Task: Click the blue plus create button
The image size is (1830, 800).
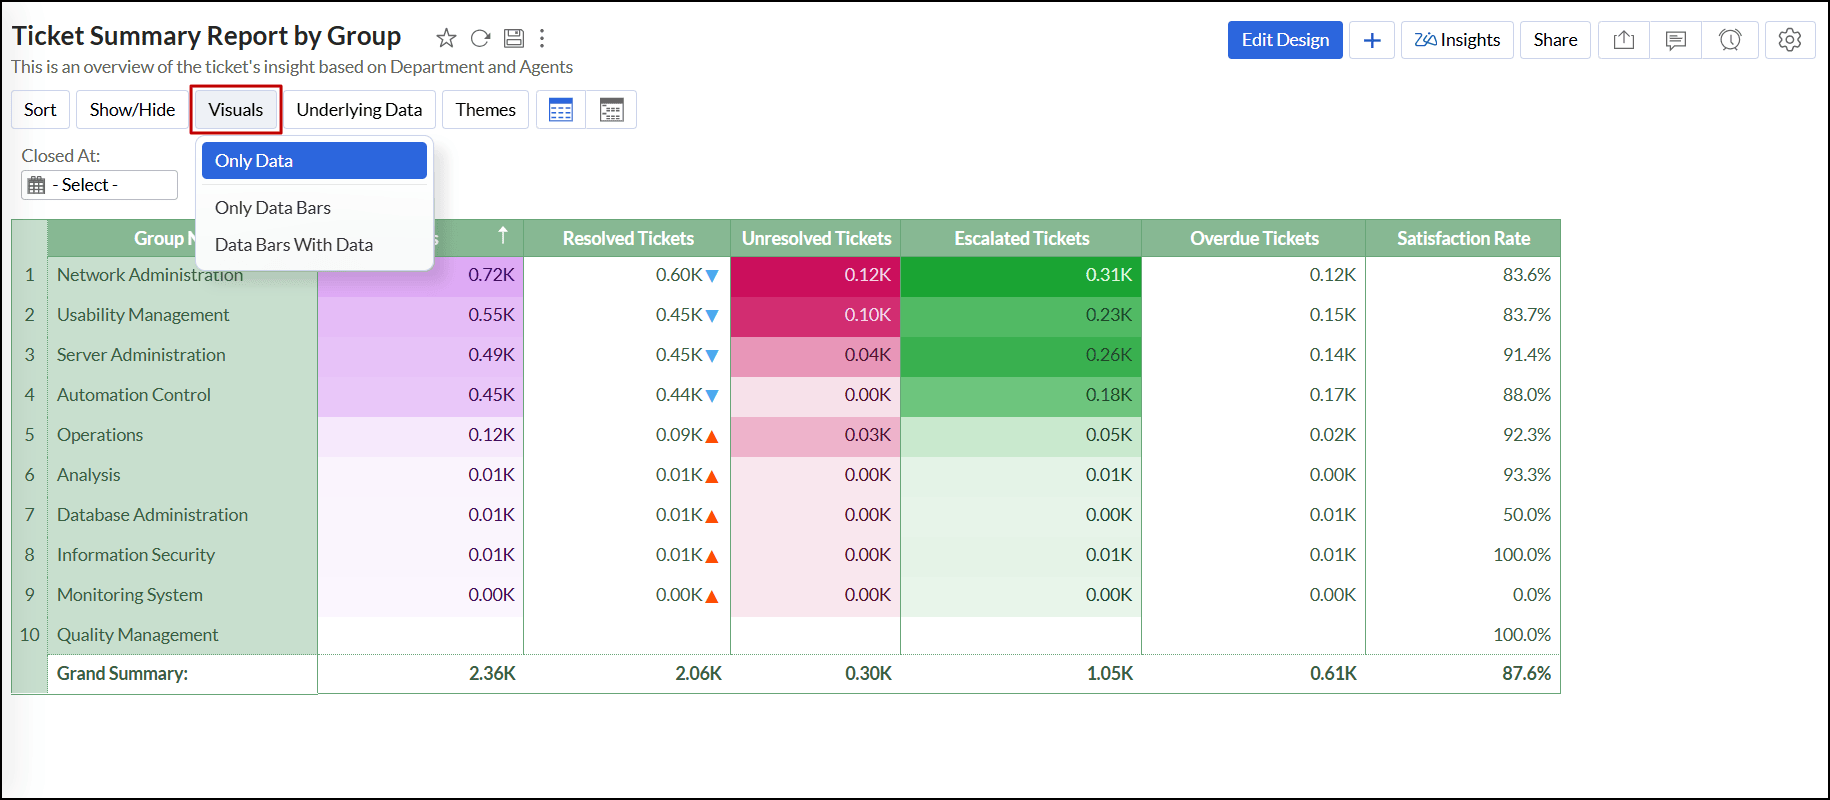Action: (x=1372, y=40)
